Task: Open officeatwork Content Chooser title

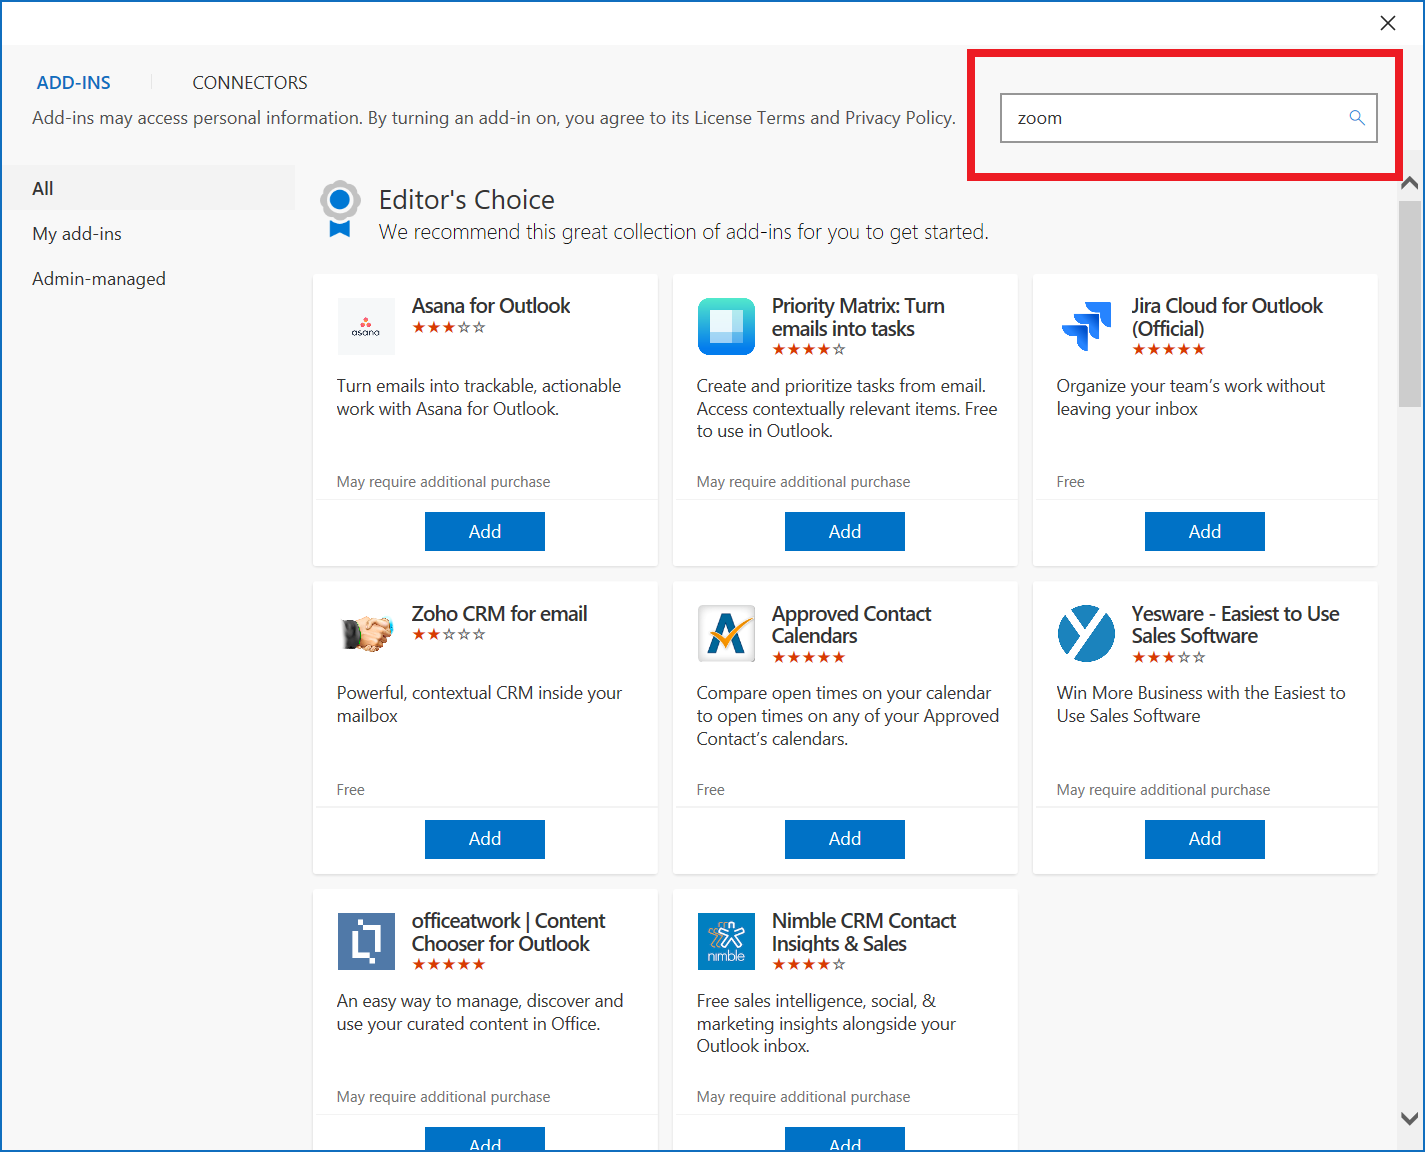Action: coord(508,932)
